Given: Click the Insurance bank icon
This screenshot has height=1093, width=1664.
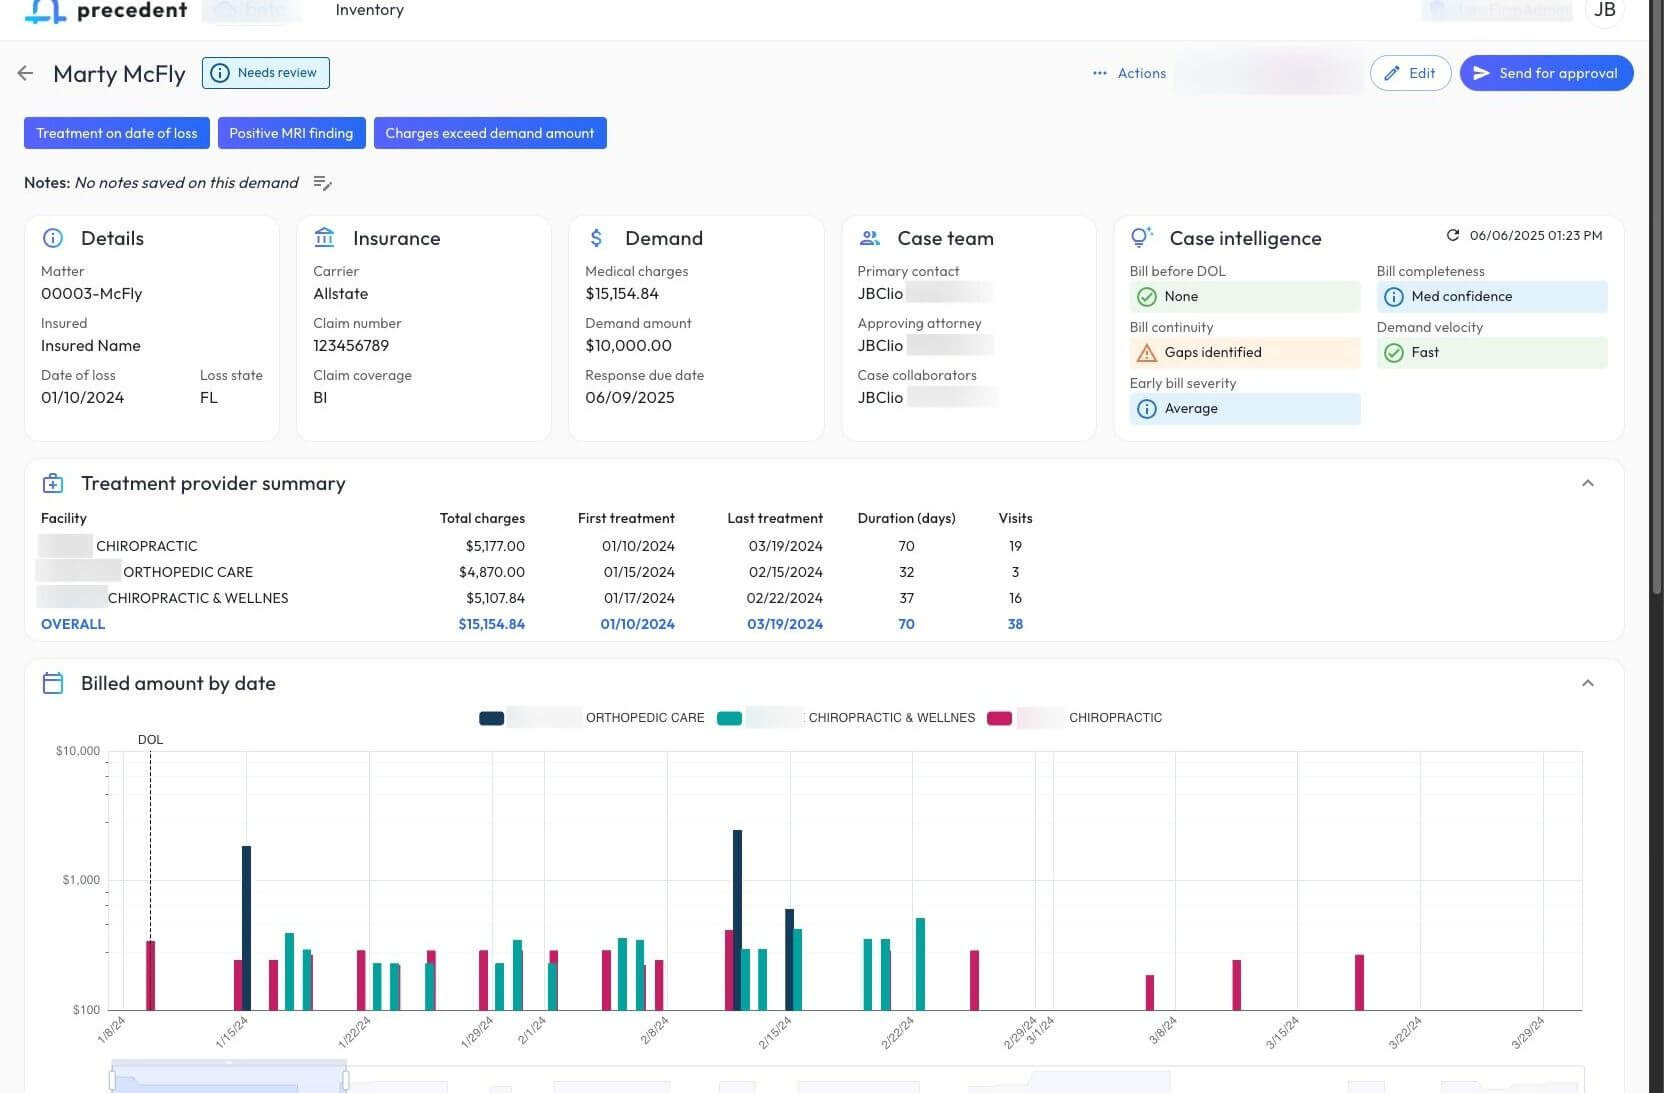Looking at the screenshot, I should pyautogui.click(x=324, y=238).
